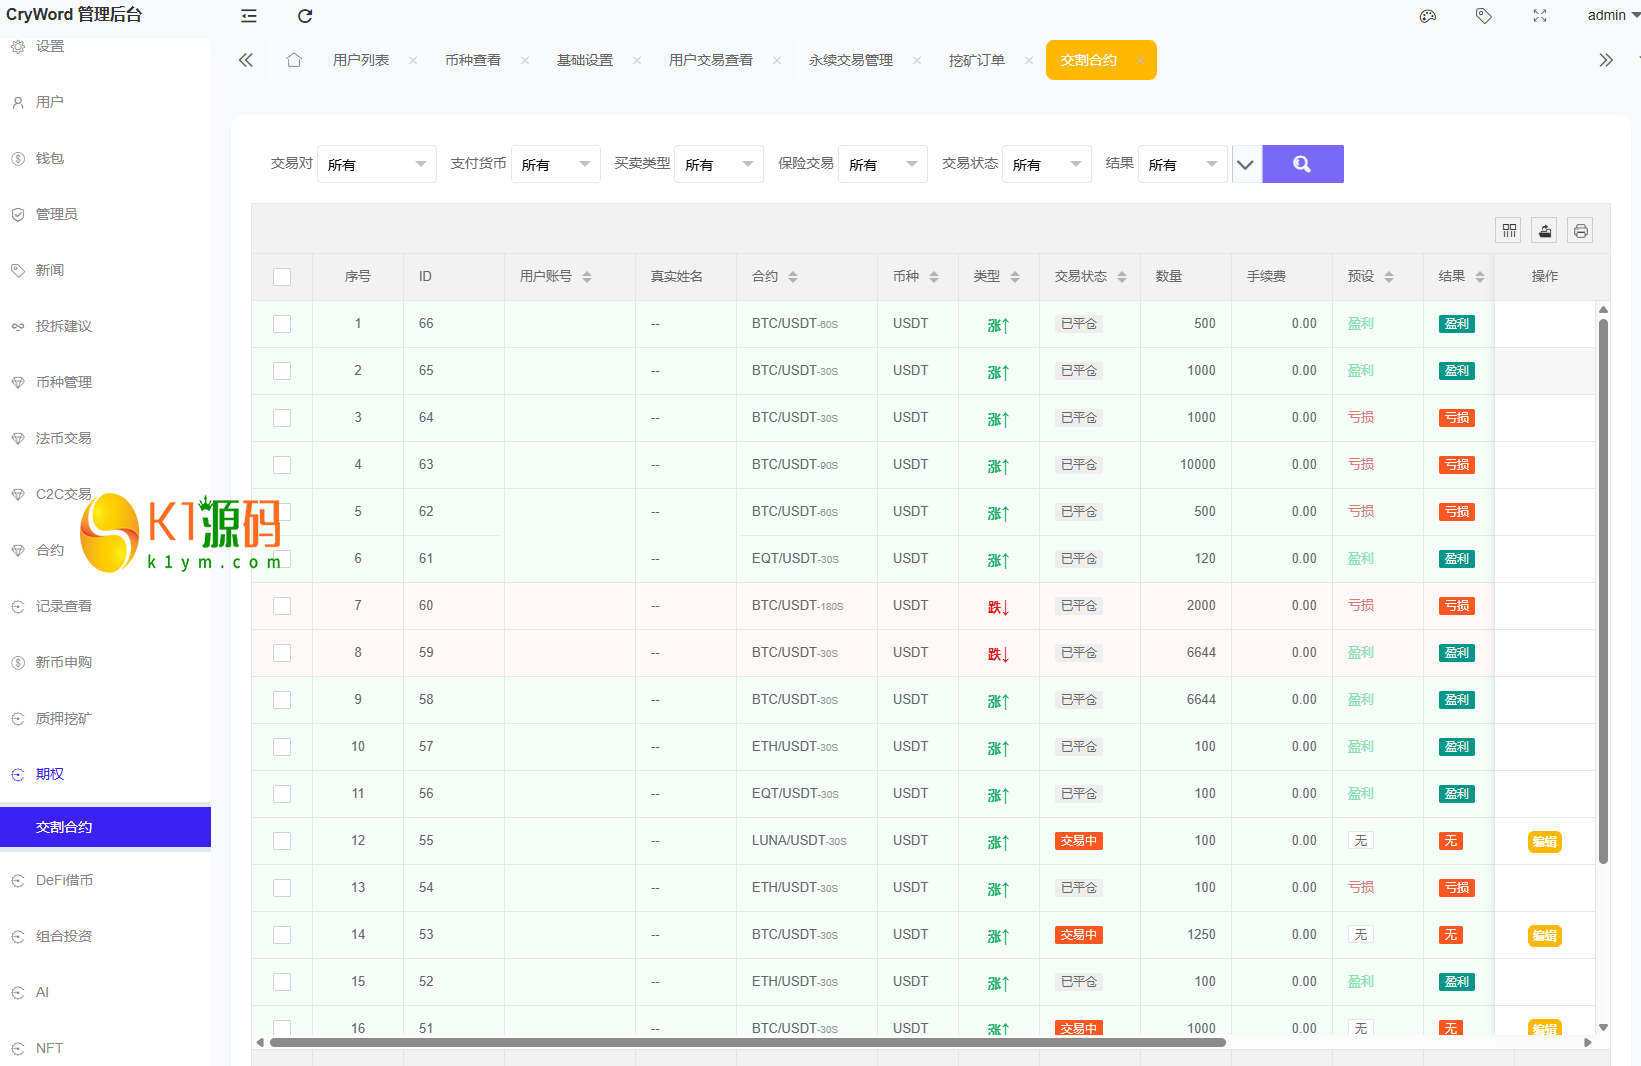Sort by 合约 column arrows
Viewport: 1641px width, 1066px height.
coord(793,277)
